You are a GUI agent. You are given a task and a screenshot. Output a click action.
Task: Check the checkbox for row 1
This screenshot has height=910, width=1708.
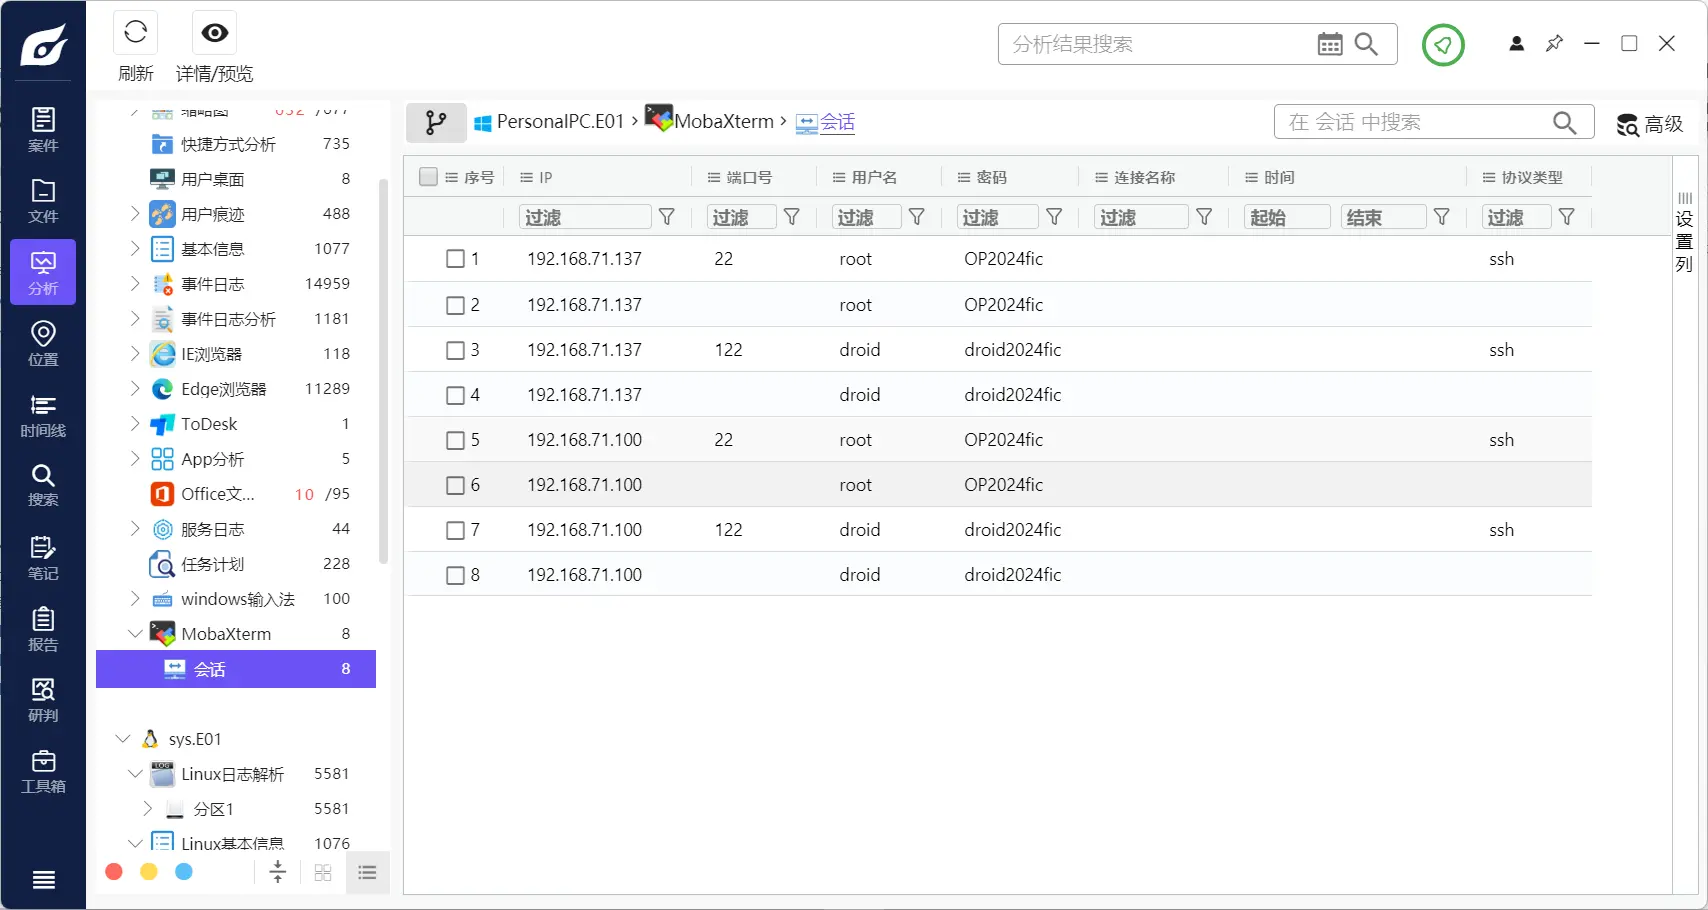click(455, 259)
